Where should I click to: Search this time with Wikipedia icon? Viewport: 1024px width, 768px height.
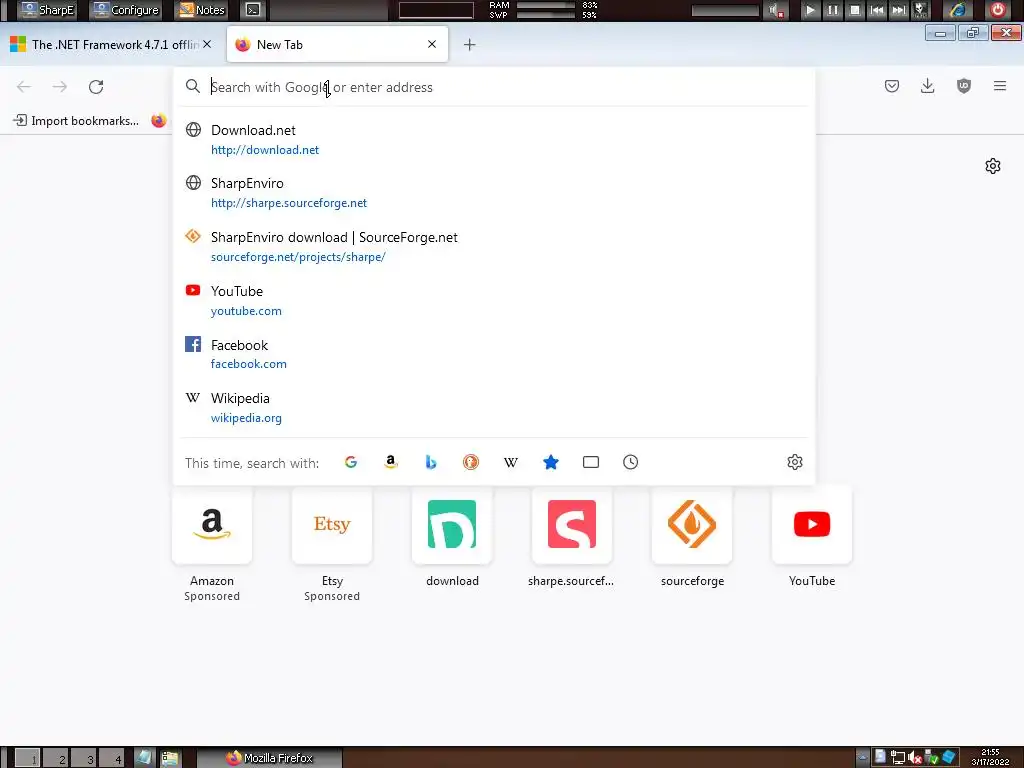(511, 462)
